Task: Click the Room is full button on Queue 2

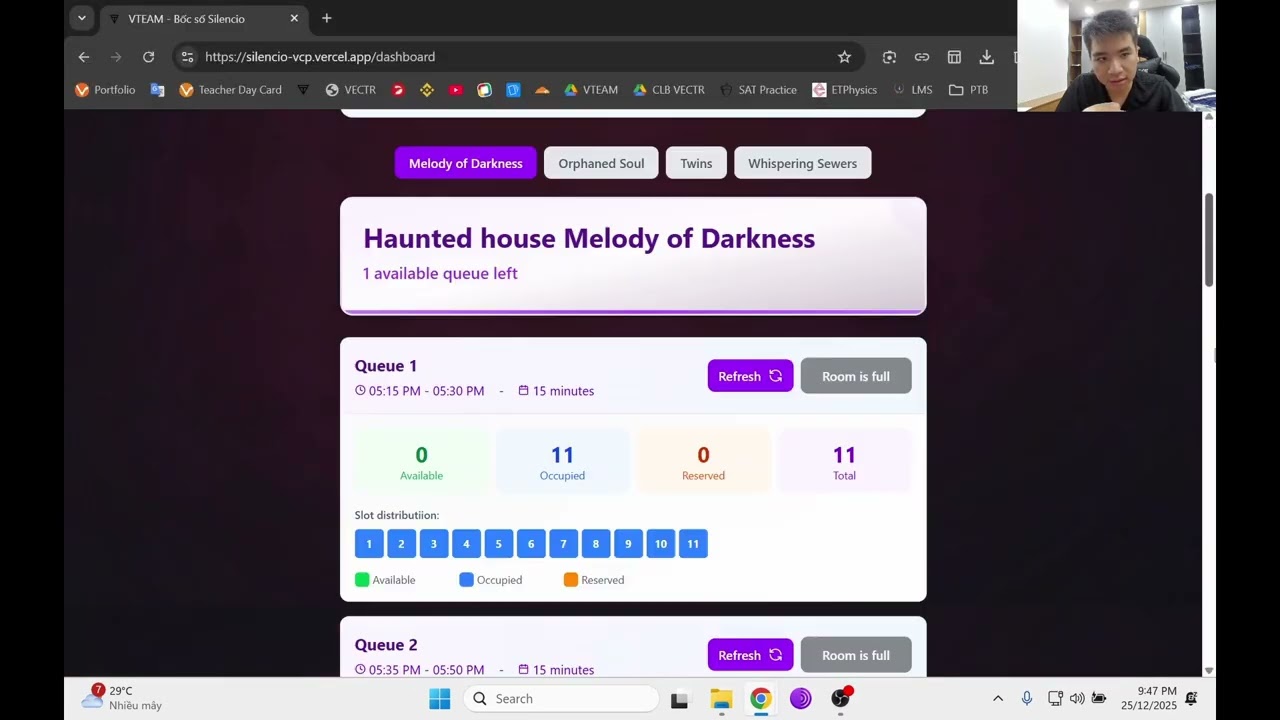Action: pyautogui.click(x=855, y=654)
